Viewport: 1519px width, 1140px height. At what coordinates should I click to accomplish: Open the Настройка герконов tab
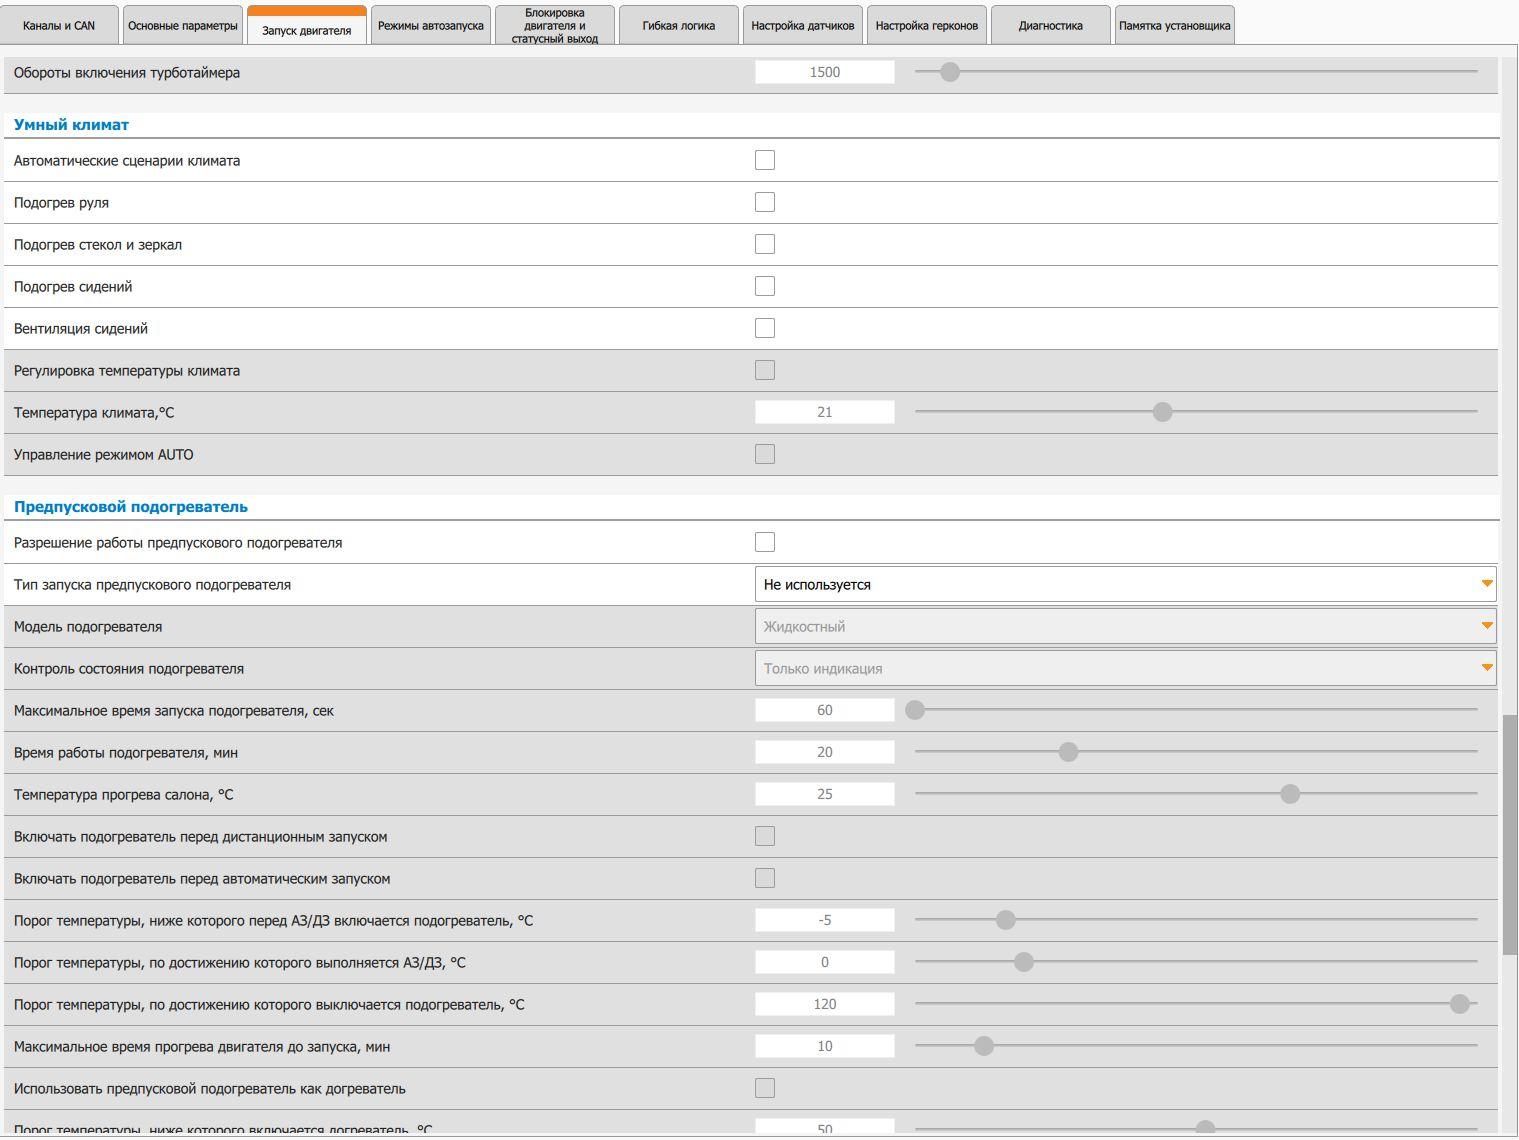[927, 25]
